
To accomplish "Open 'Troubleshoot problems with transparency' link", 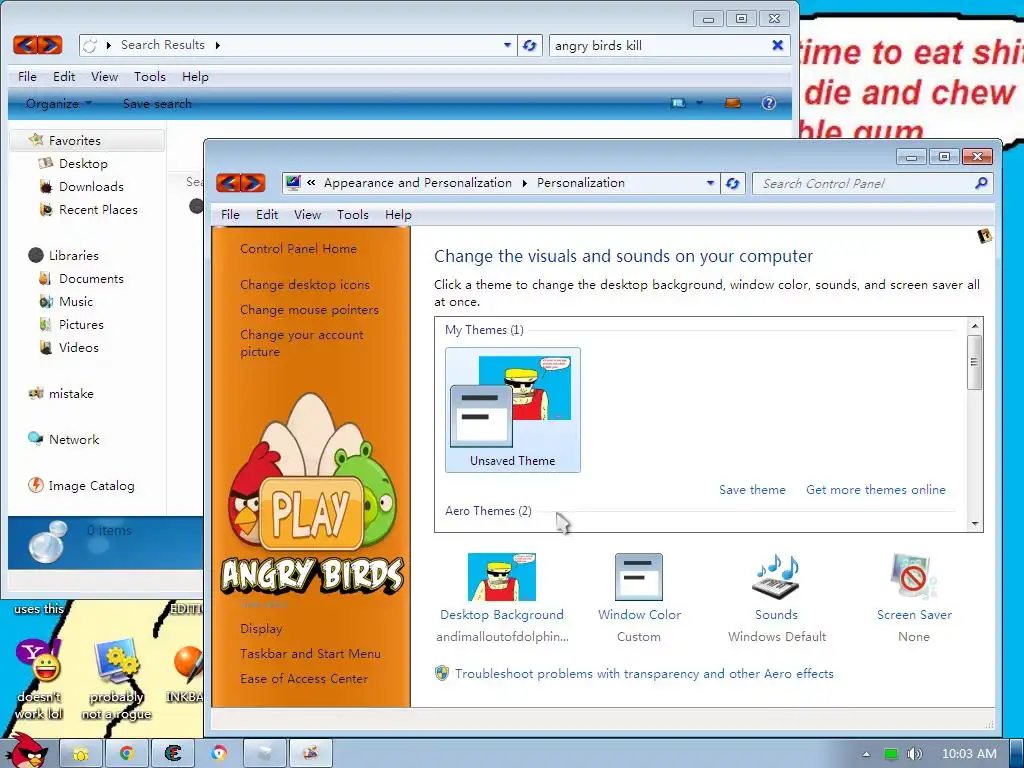I will 644,673.
